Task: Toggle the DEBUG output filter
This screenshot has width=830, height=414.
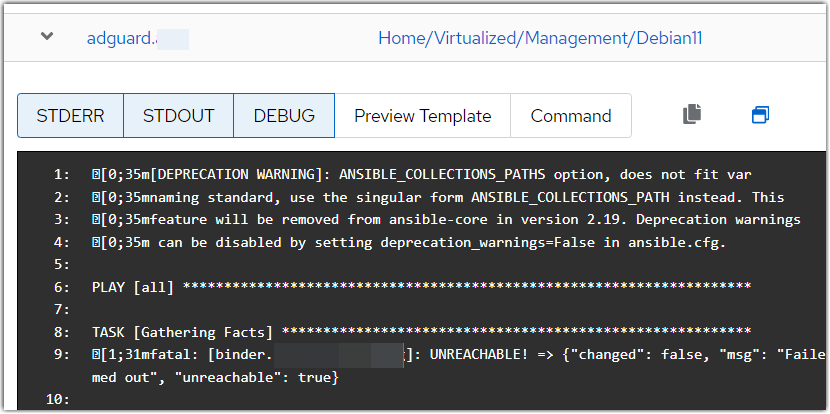Action: click(284, 116)
